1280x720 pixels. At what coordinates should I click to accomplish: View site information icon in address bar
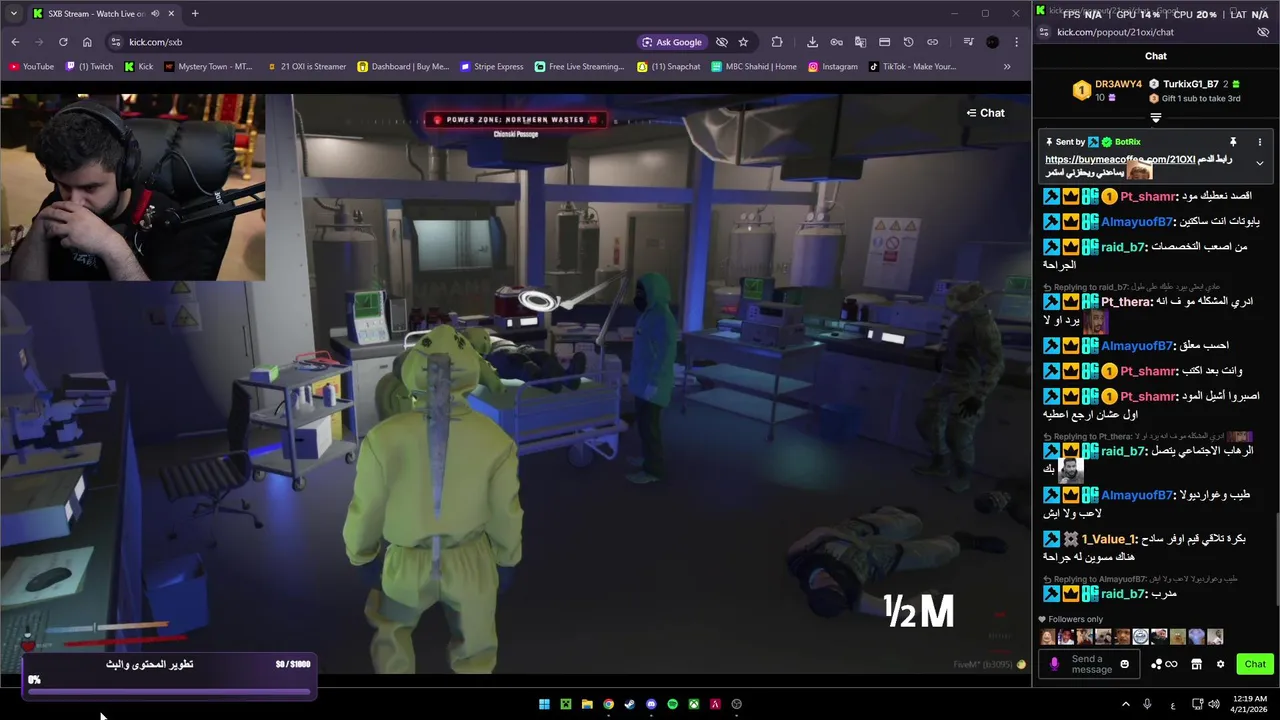point(116,42)
